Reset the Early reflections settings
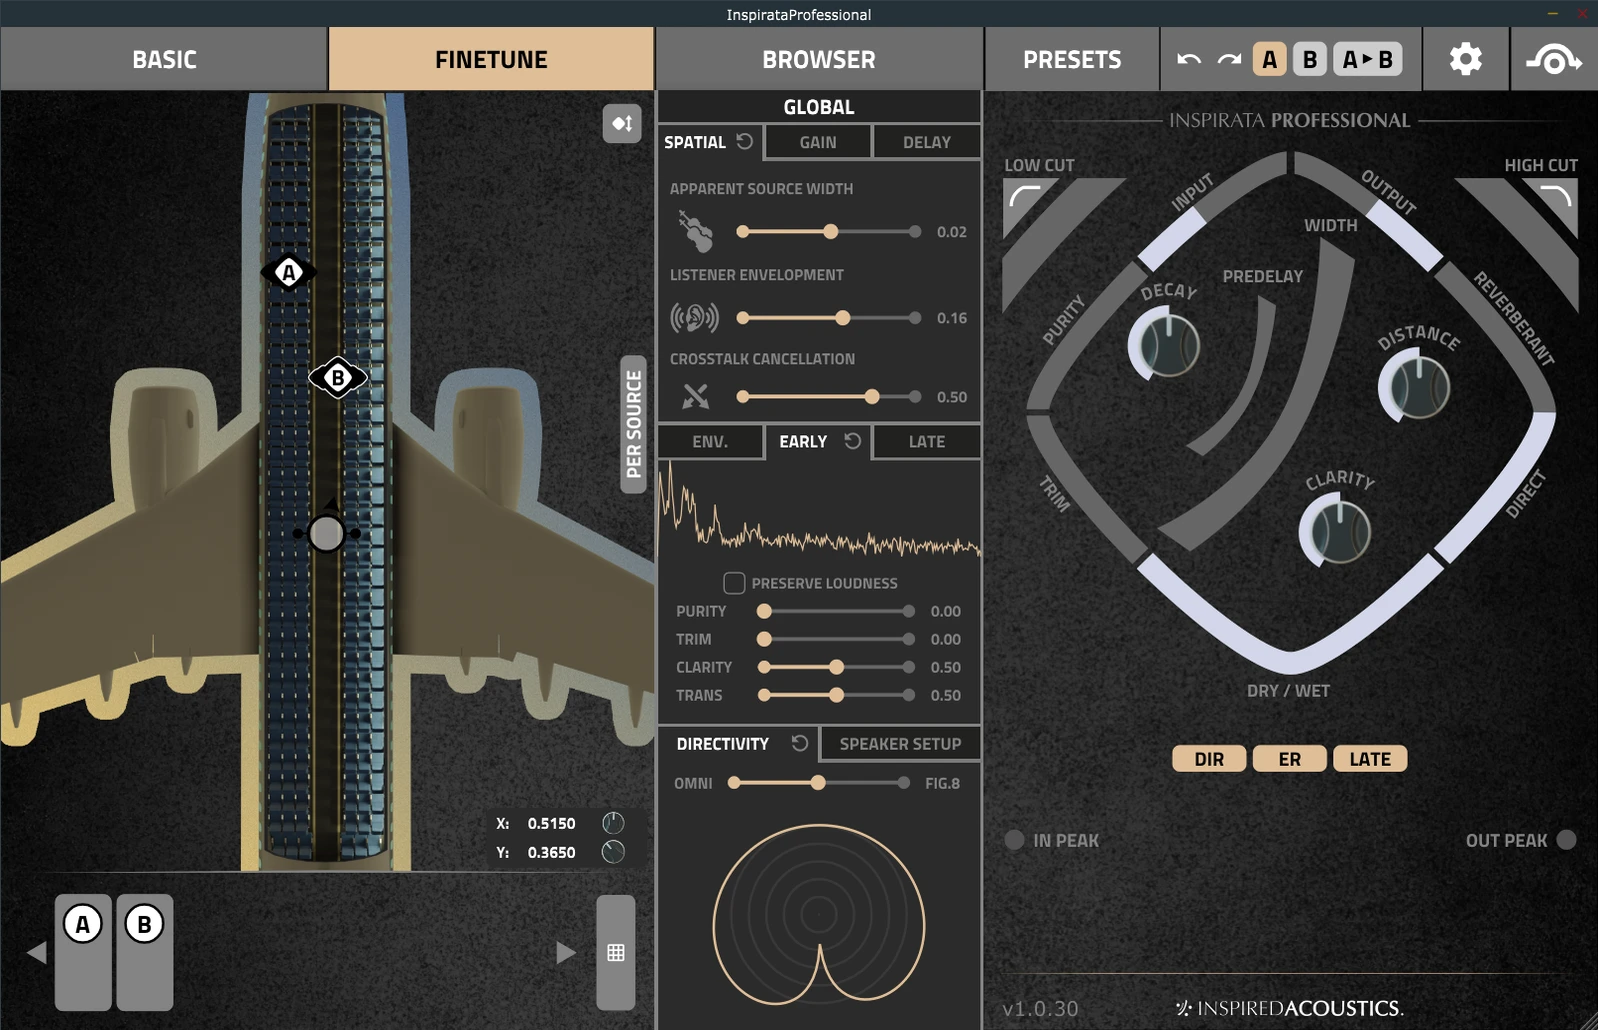The height and width of the screenshot is (1030, 1598). tap(852, 441)
